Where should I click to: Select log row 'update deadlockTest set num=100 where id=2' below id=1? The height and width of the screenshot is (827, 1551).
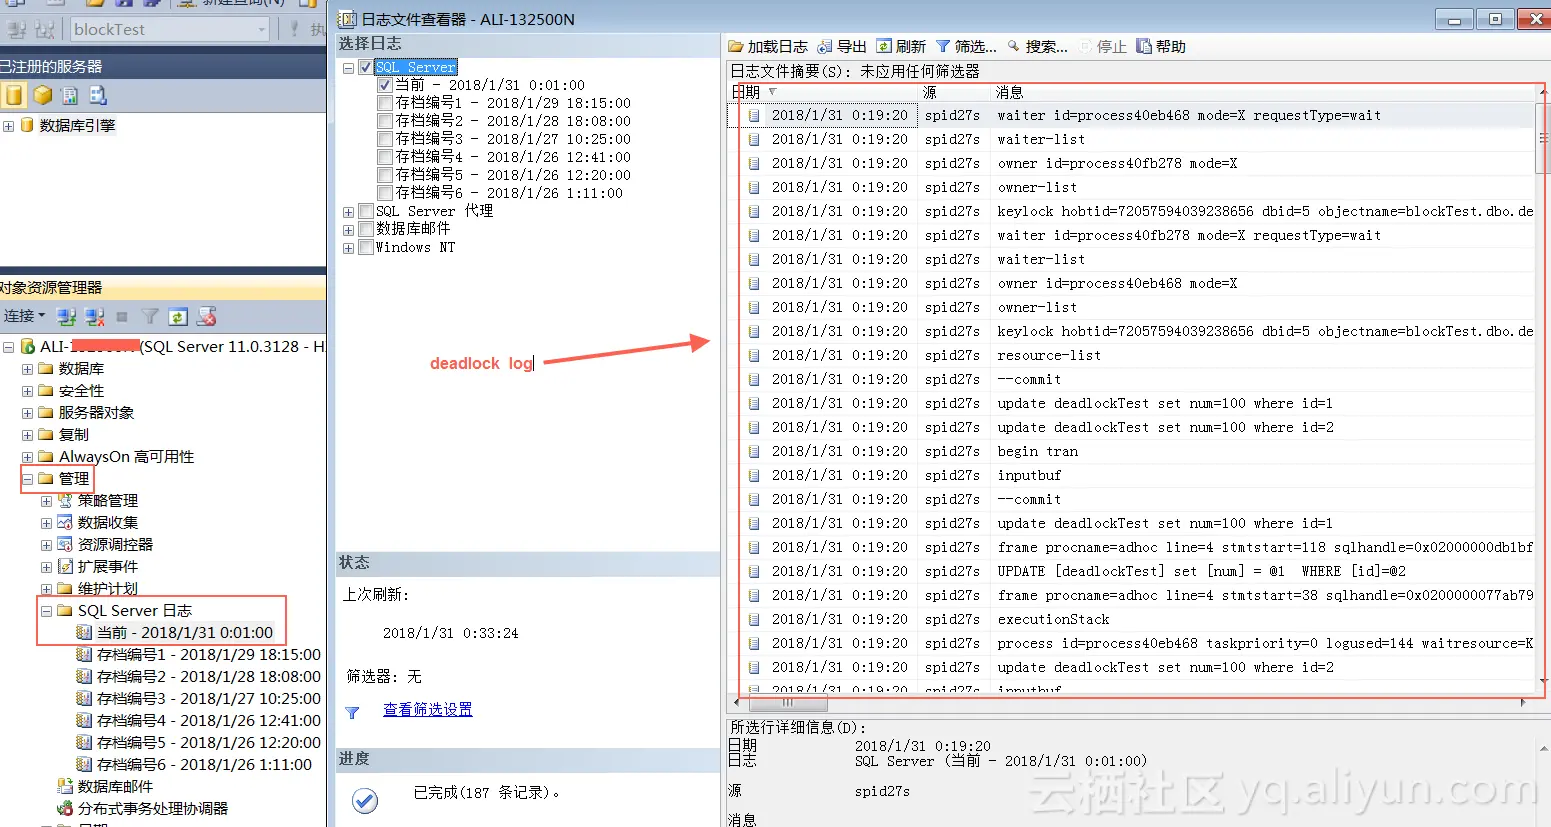[x=1131, y=427]
